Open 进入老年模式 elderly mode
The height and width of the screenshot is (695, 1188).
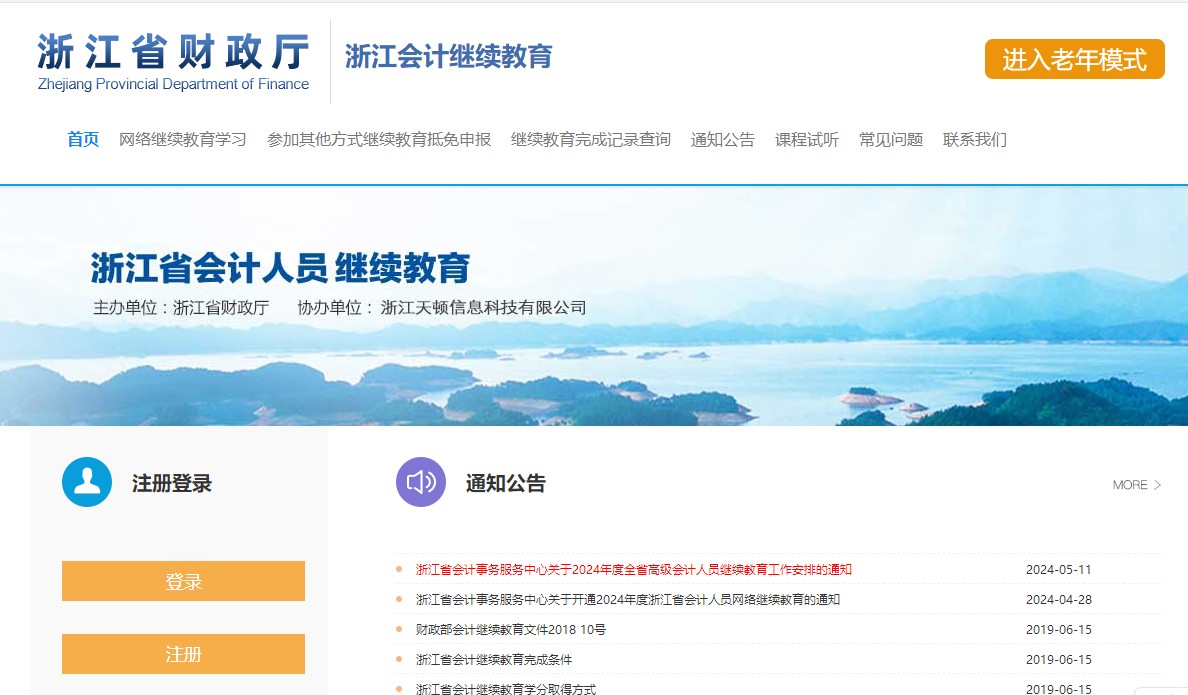tap(1074, 59)
